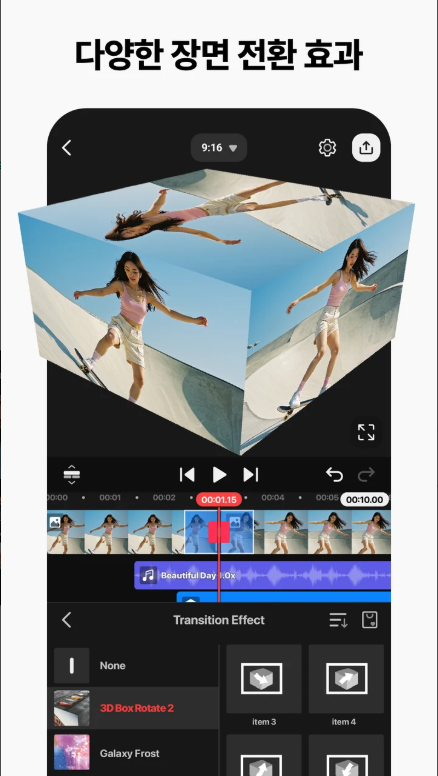This screenshot has width=438, height=776.
Task: Select the first video clip thumbnail
Action: tap(66, 532)
